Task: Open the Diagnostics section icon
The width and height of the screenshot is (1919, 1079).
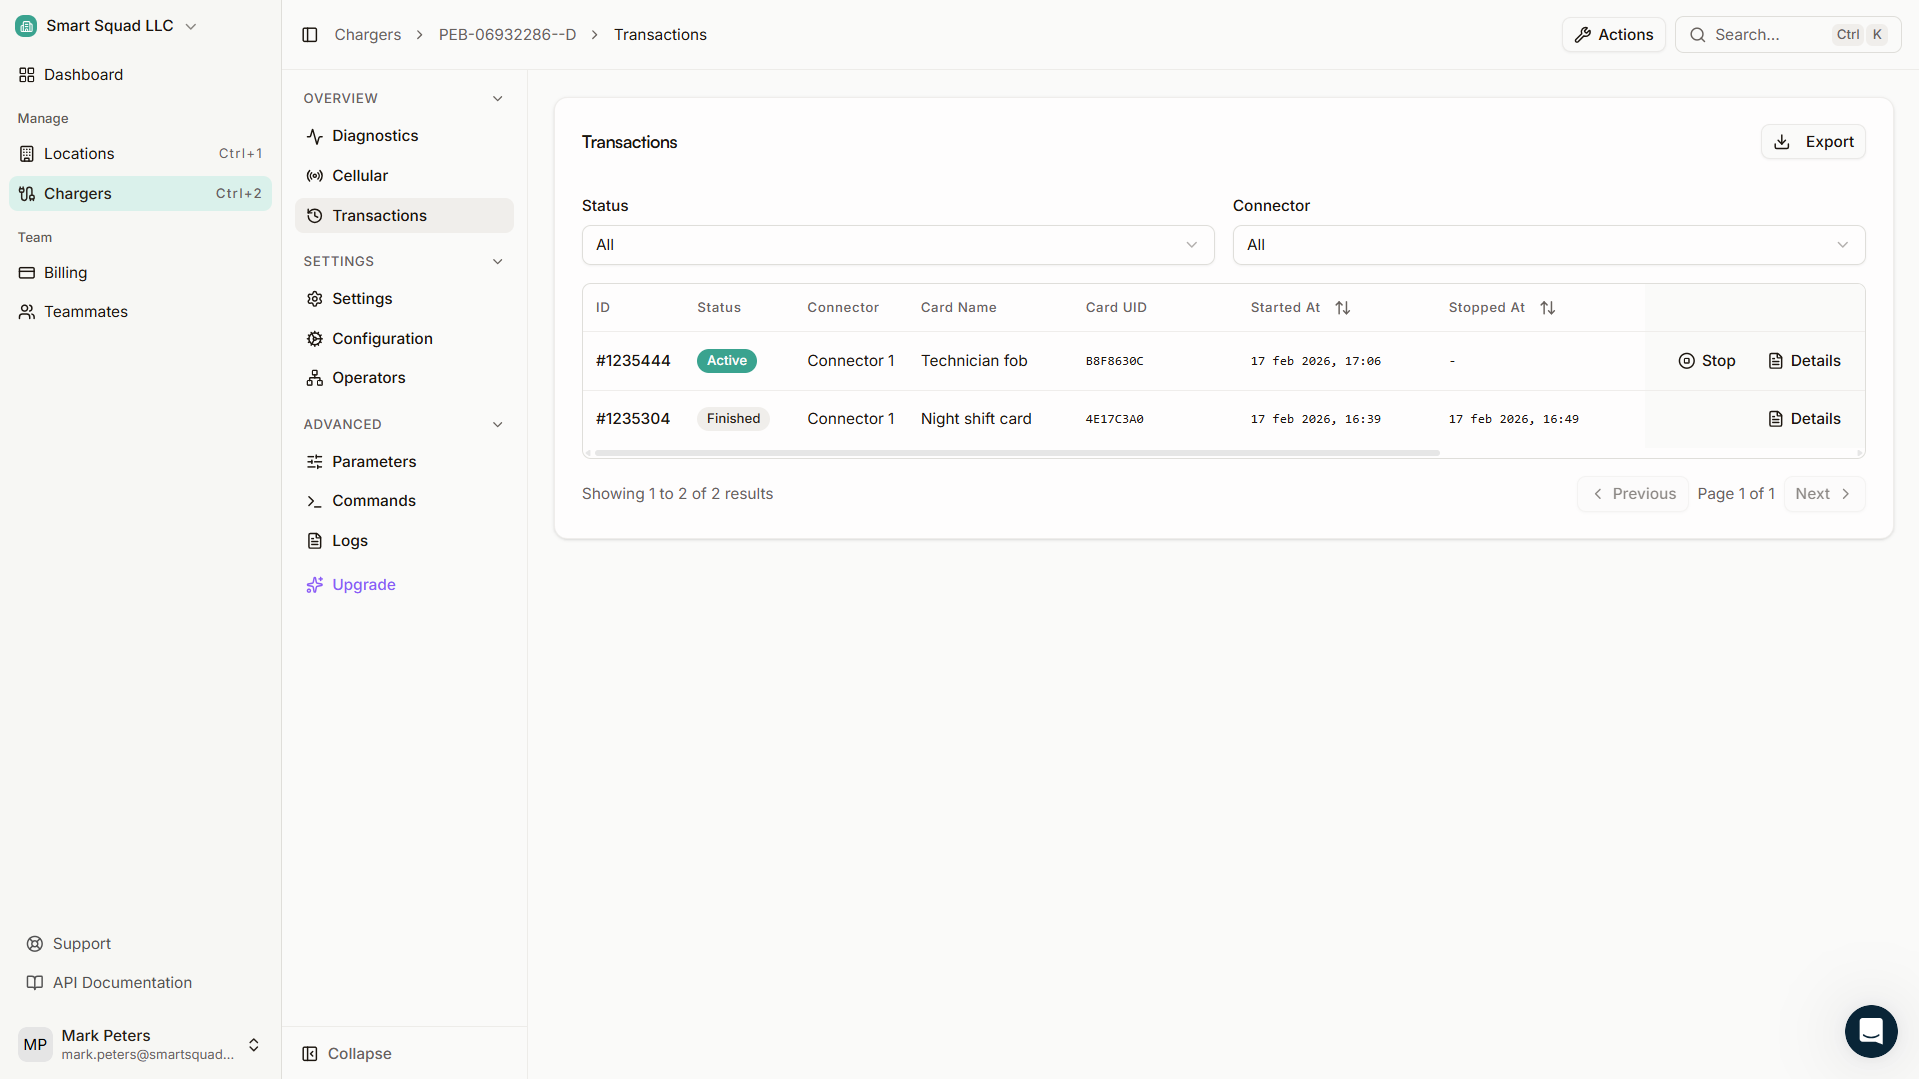Action: point(315,136)
